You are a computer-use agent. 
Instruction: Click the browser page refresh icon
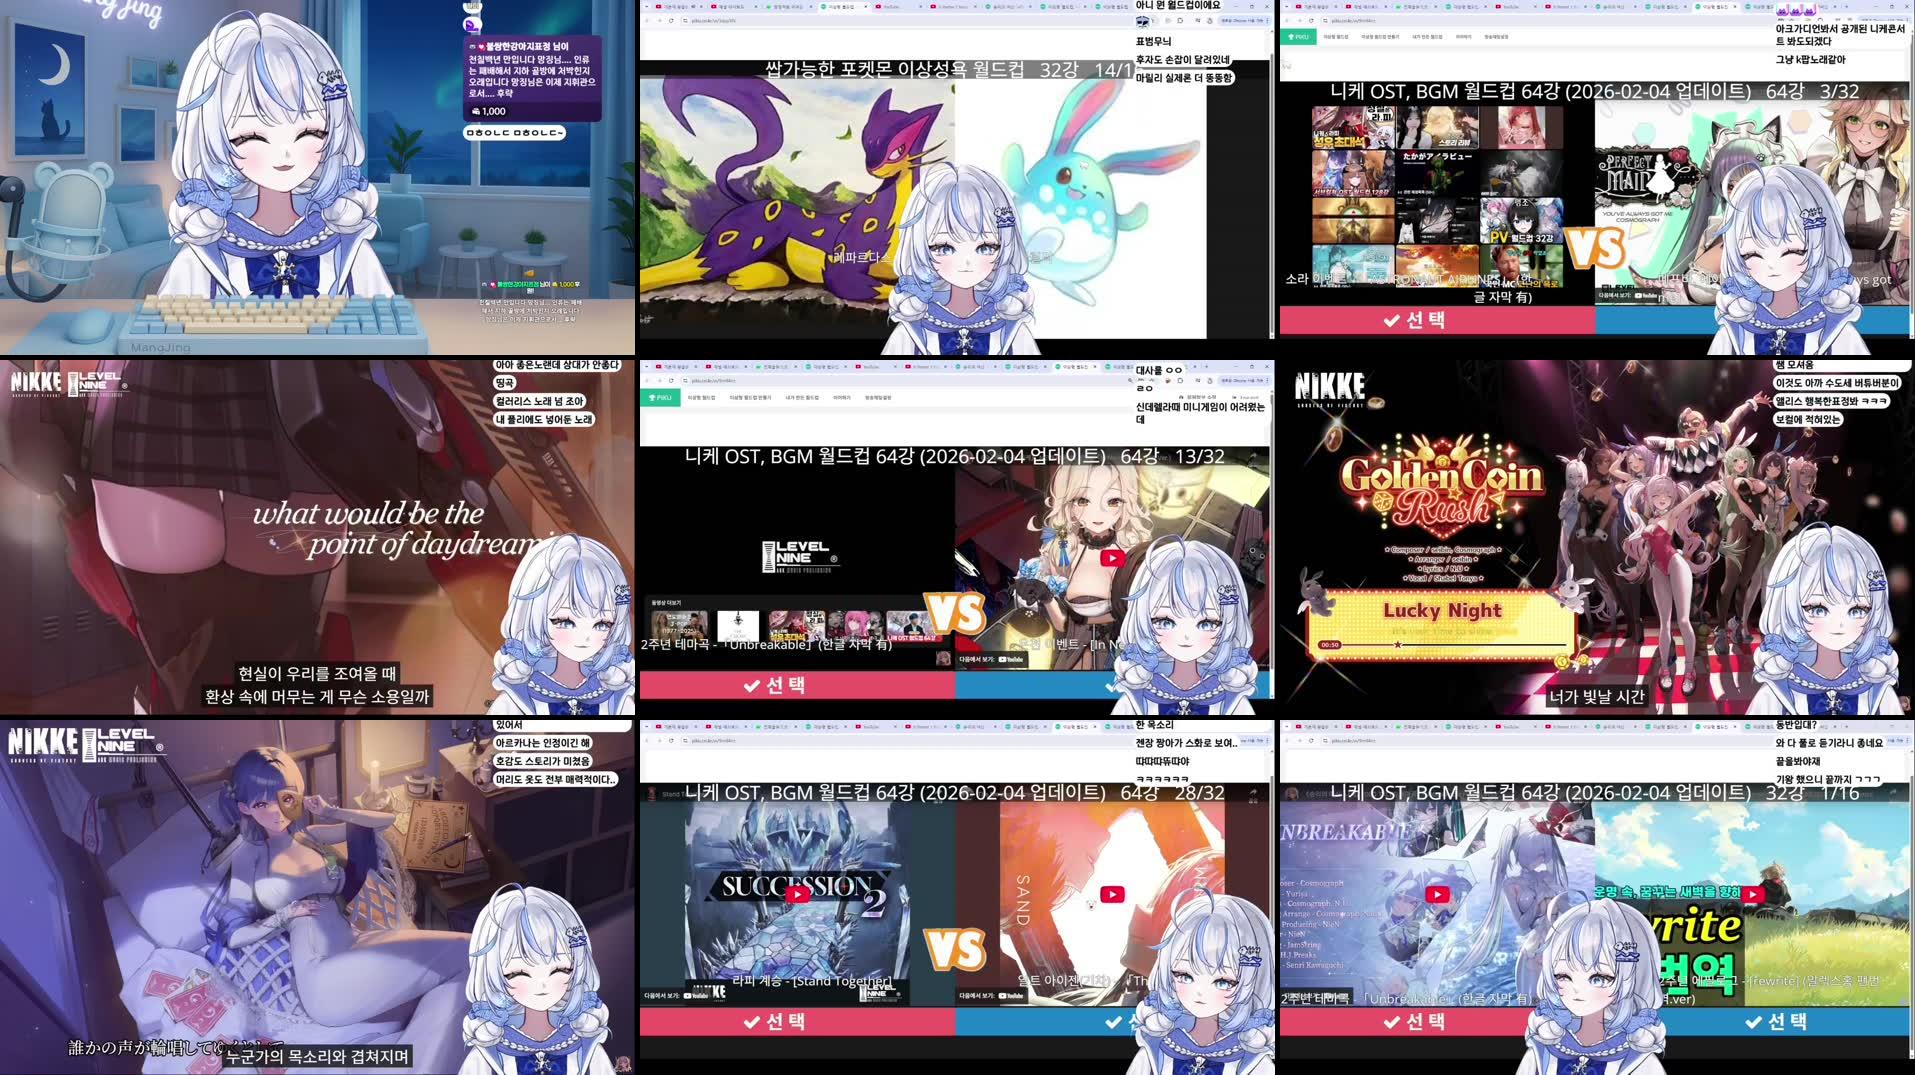coord(672,381)
